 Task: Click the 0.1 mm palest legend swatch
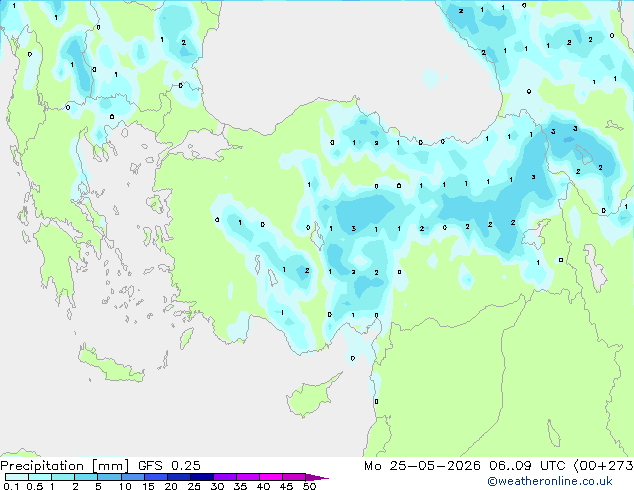(x=17, y=477)
